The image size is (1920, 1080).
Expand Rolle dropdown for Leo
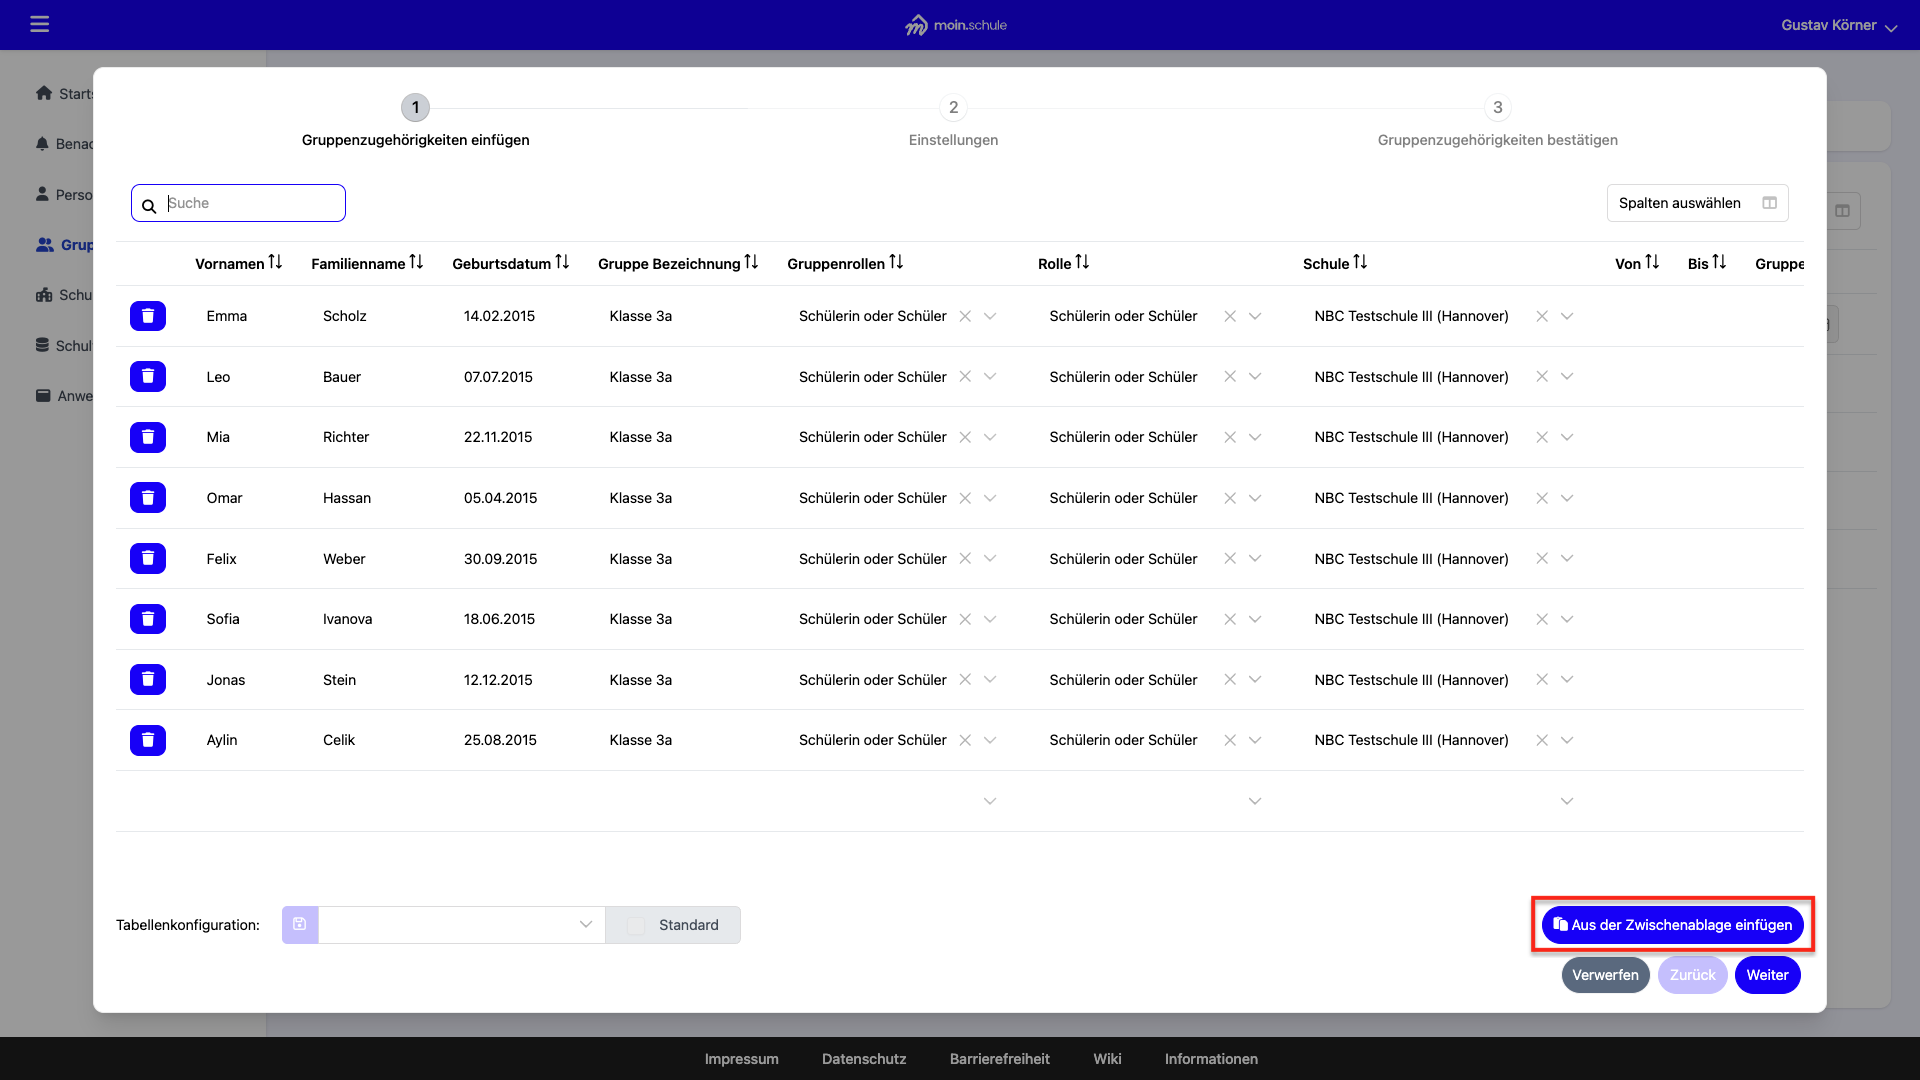point(1255,377)
